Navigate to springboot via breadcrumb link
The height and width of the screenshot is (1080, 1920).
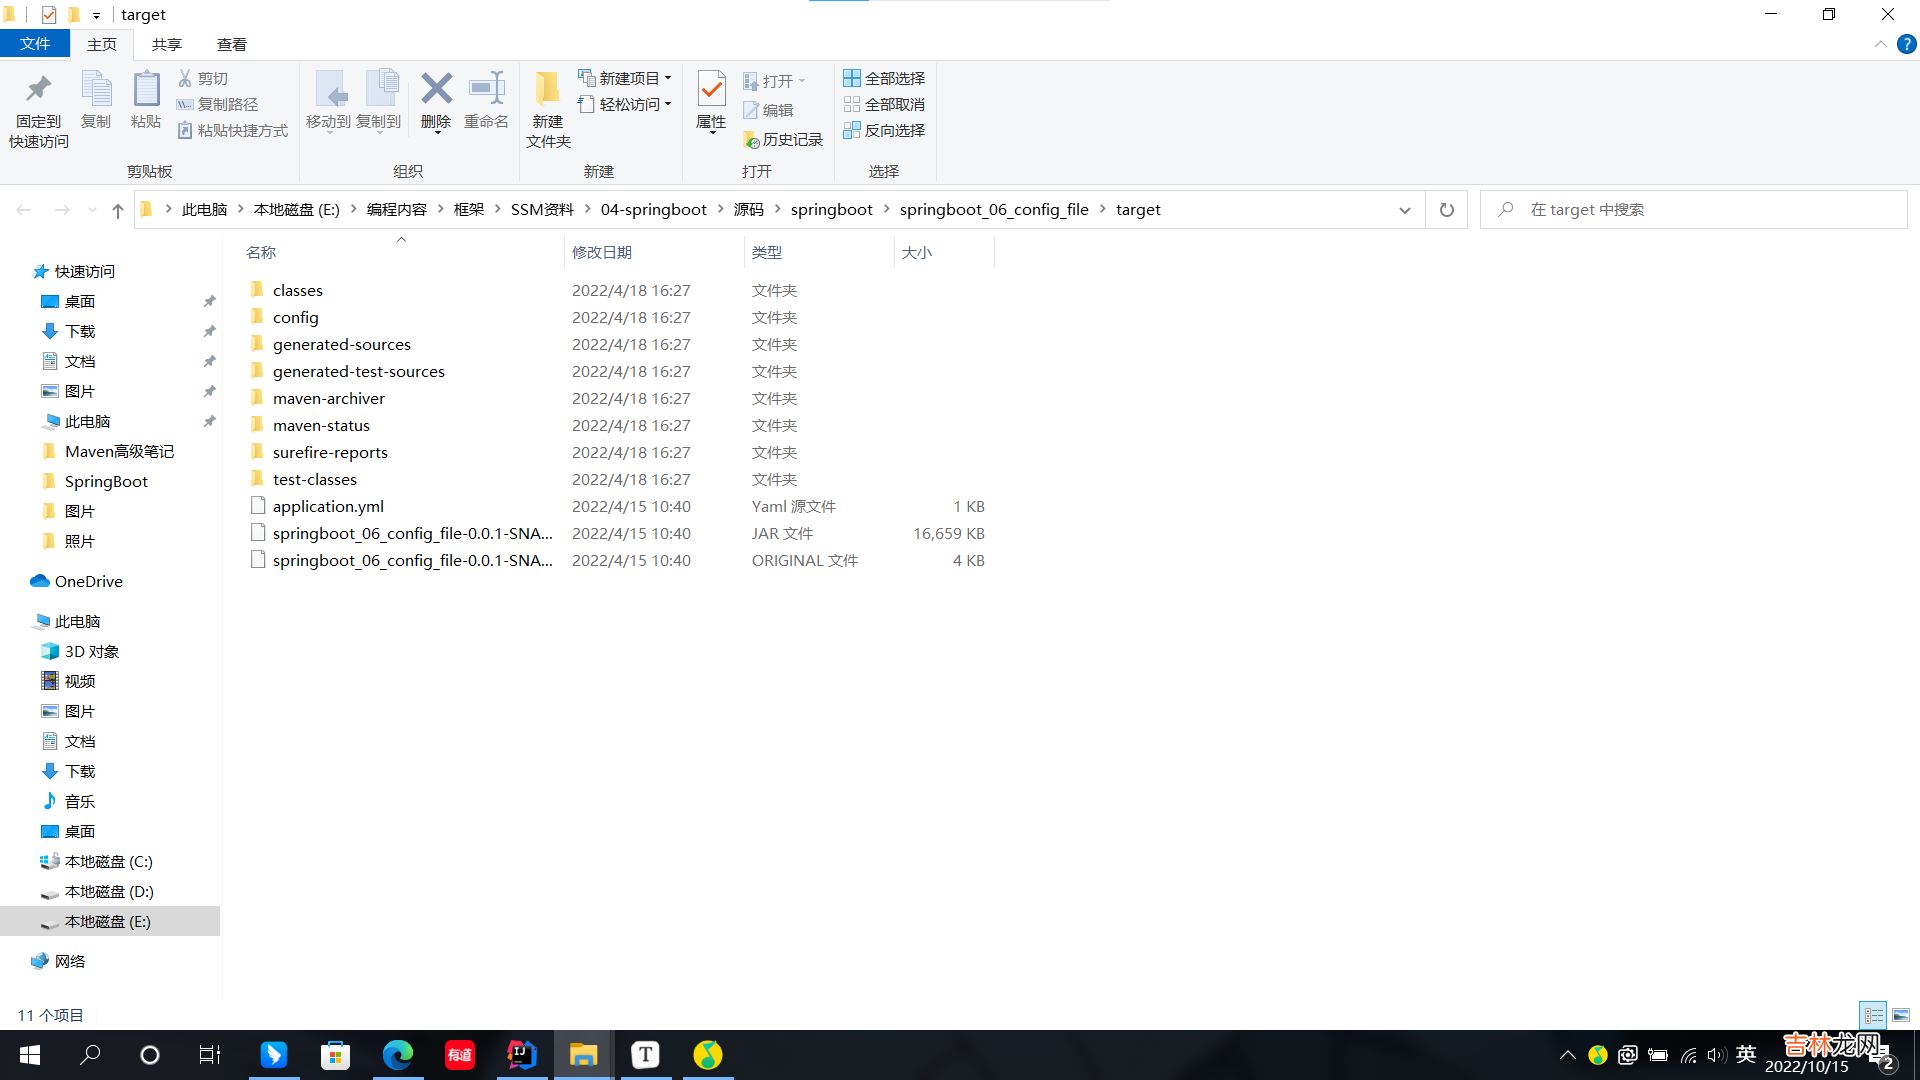(832, 209)
